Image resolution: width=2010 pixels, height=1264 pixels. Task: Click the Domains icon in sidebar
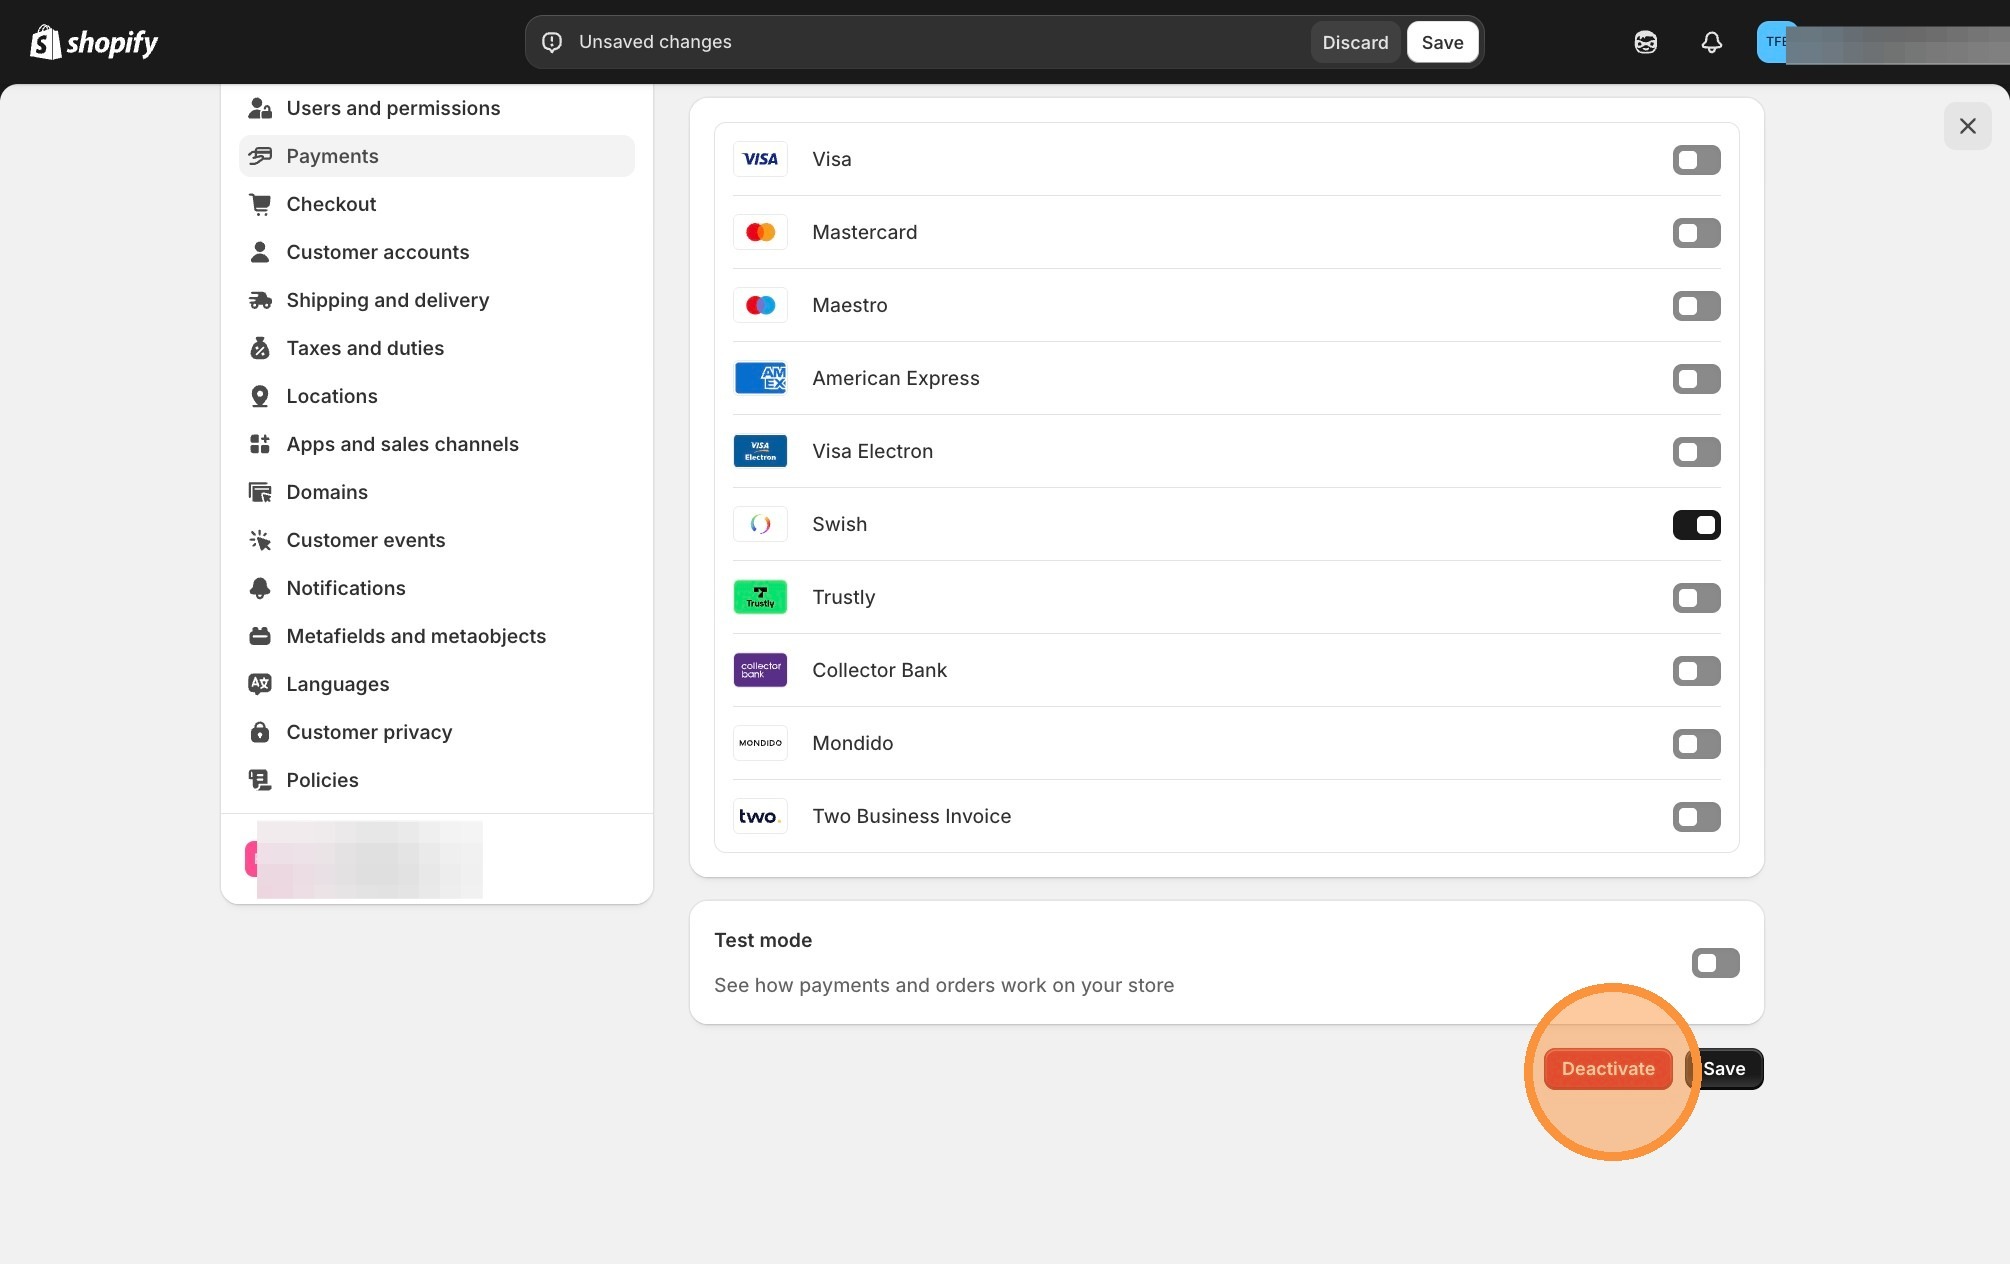click(x=260, y=492)
